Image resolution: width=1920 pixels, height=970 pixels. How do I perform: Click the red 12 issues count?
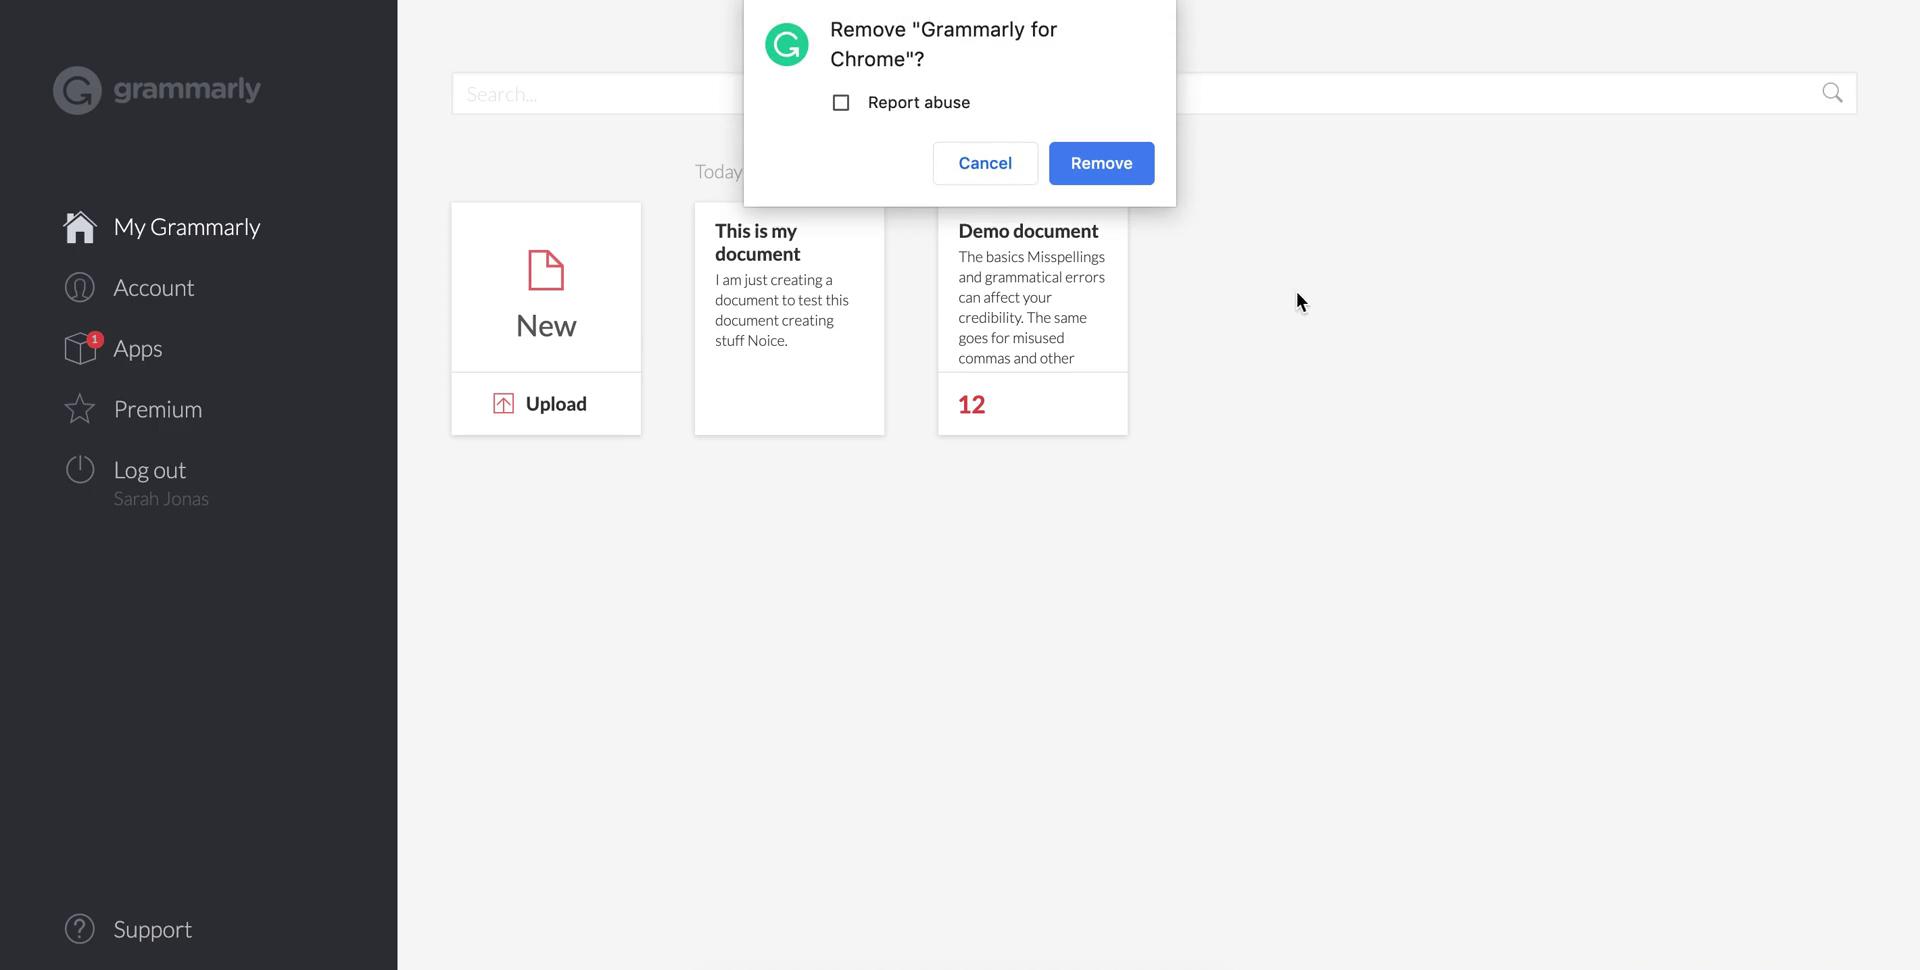pyautogui.click(x=972, y=404)
